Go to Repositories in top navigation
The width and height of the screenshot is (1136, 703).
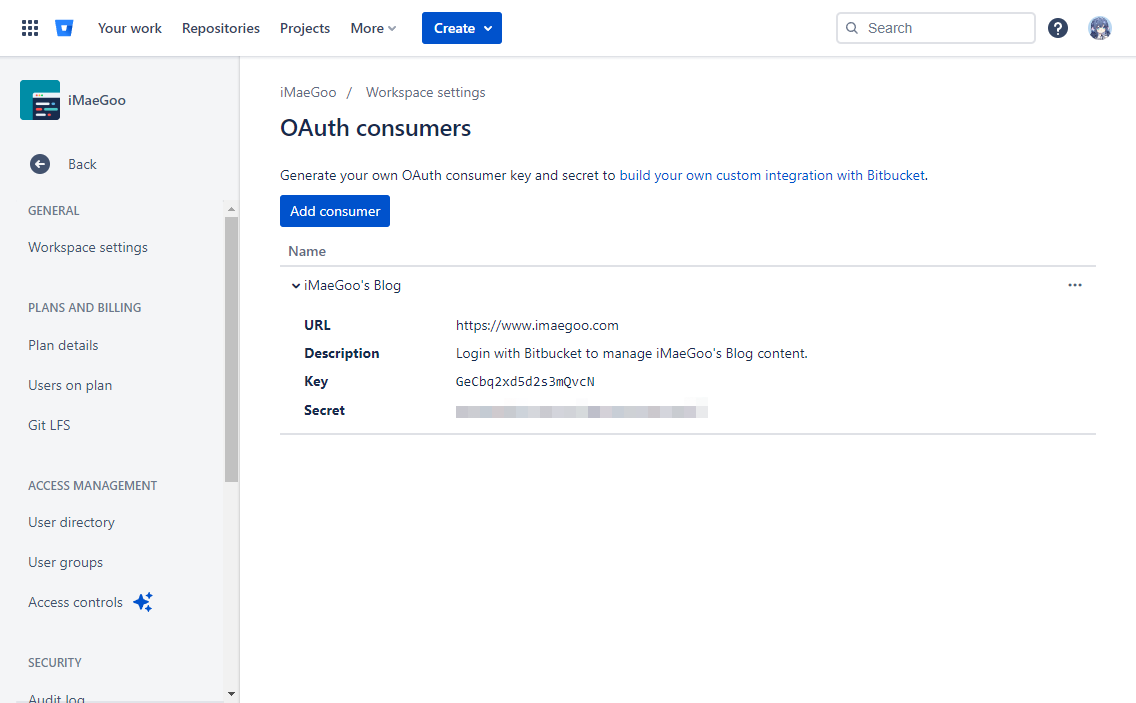(x=221, y=28)
